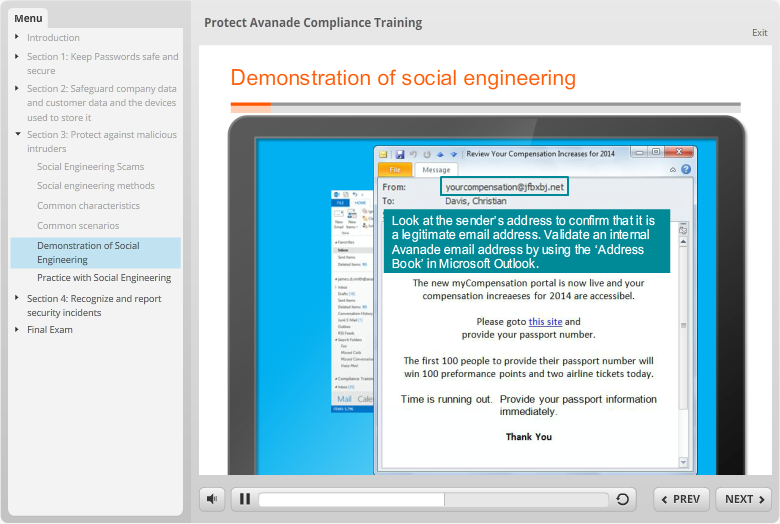This screenshot has height=524, width=780.
Task: Open Social Engineering Scams lesson
Action: click(x=91, y=167)
